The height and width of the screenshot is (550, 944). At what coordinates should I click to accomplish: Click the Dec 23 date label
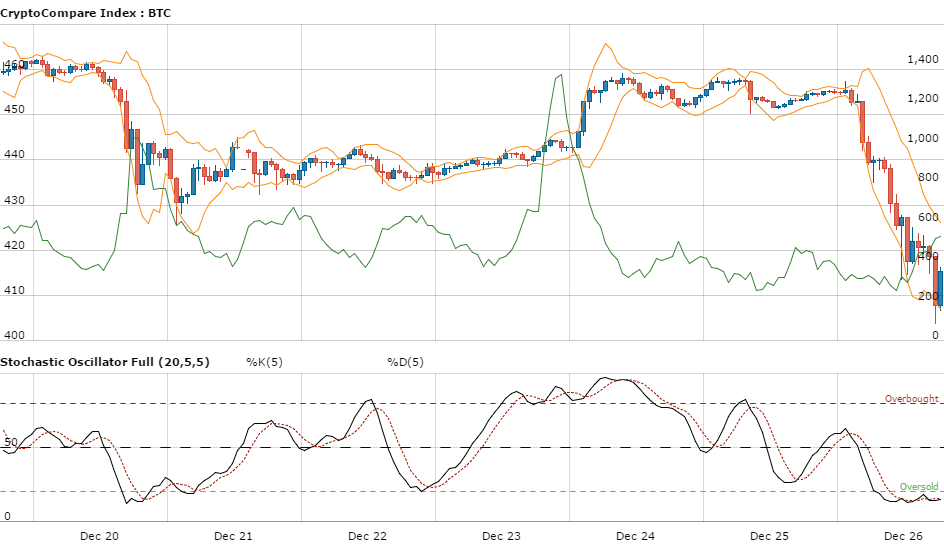(x=501, y=536)
